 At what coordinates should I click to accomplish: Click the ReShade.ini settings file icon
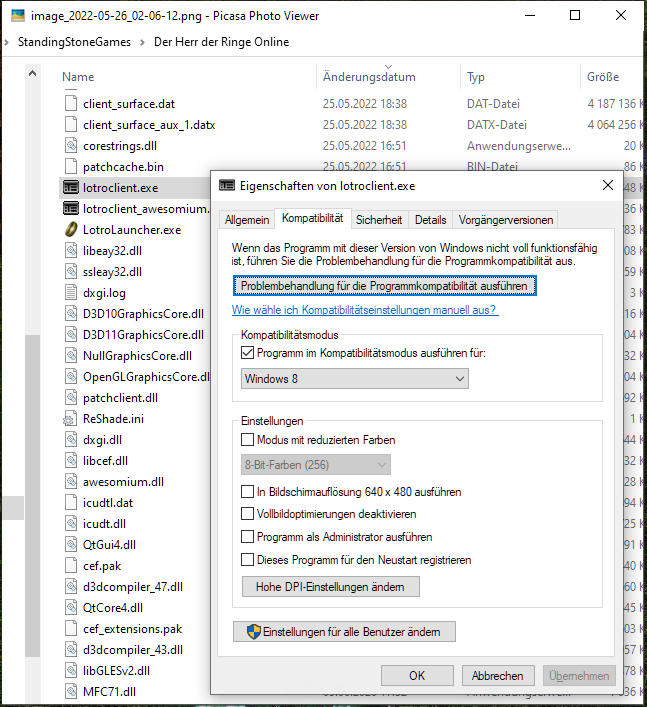[x=70, y=419]
